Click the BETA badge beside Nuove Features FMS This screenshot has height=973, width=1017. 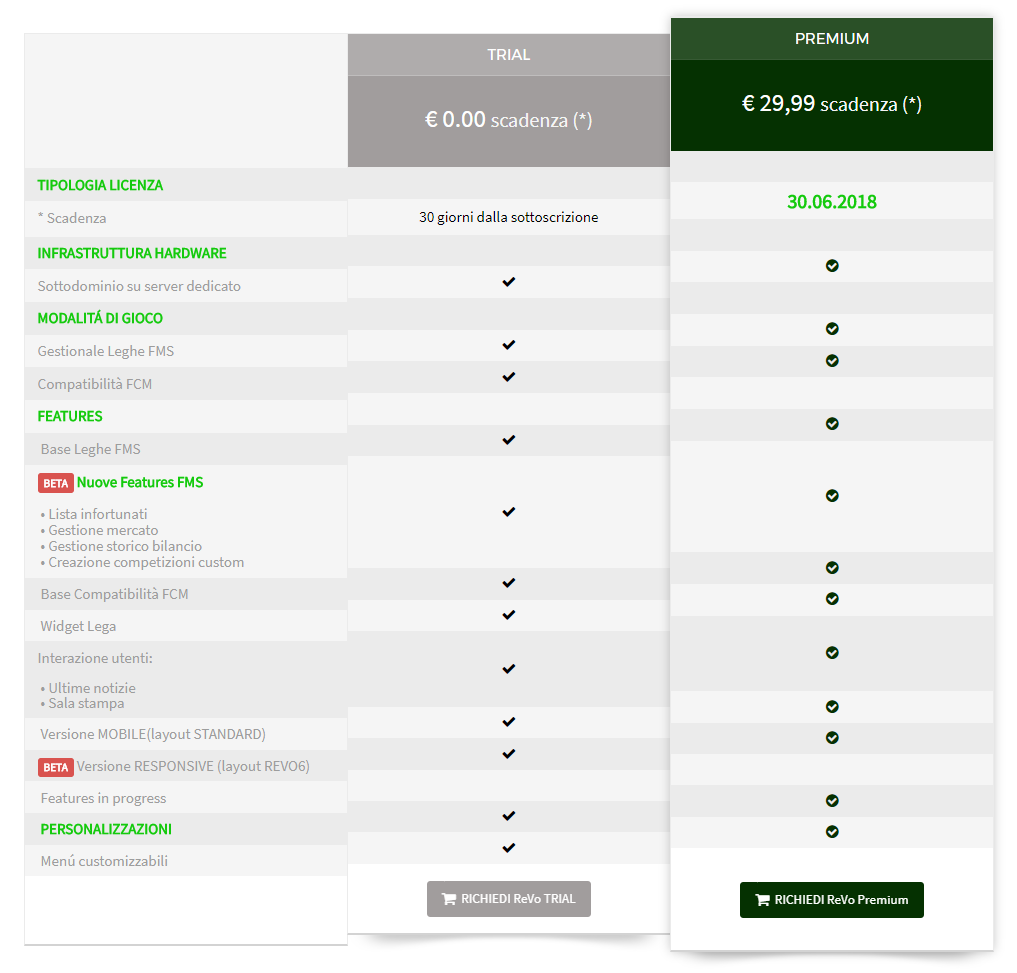pyautogui.click(x=56, y=483)
